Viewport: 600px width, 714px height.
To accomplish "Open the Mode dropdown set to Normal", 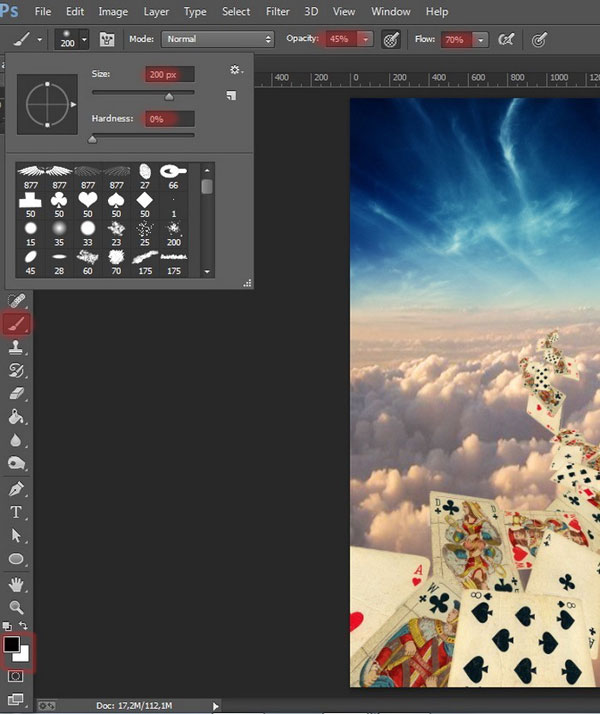I will (218, 39).
